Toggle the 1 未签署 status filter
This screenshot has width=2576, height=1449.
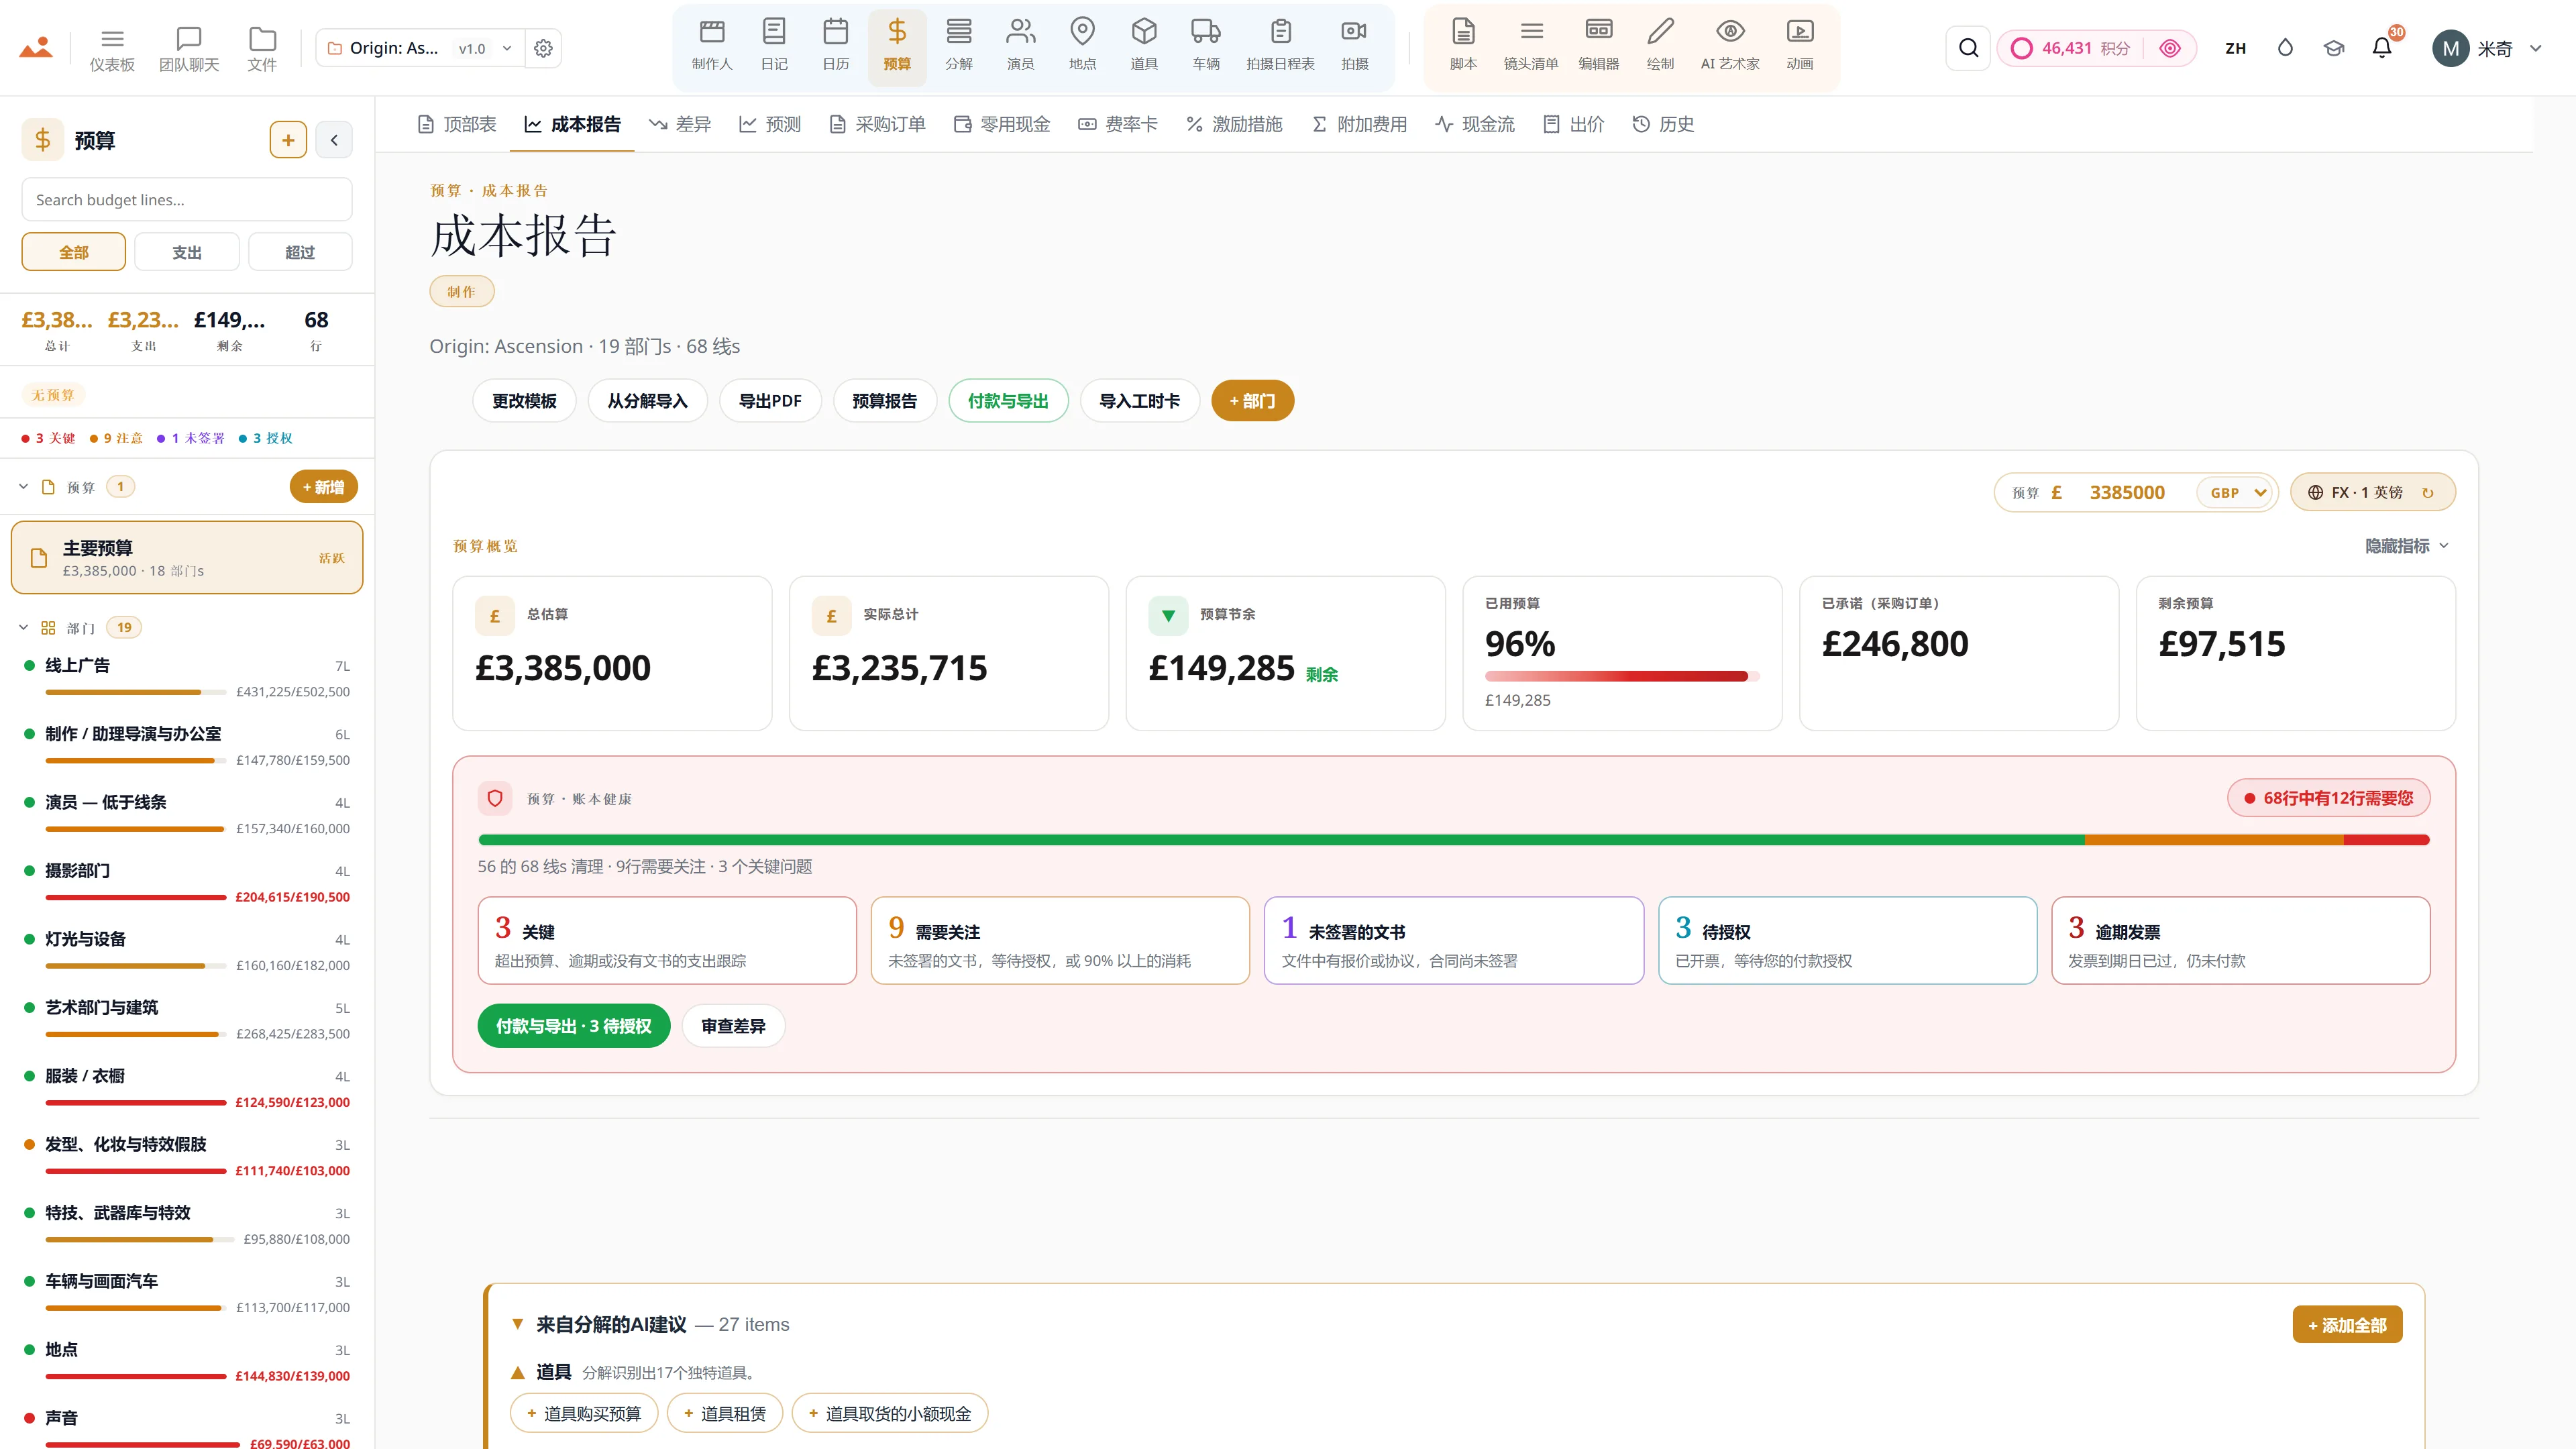[190, 438]
